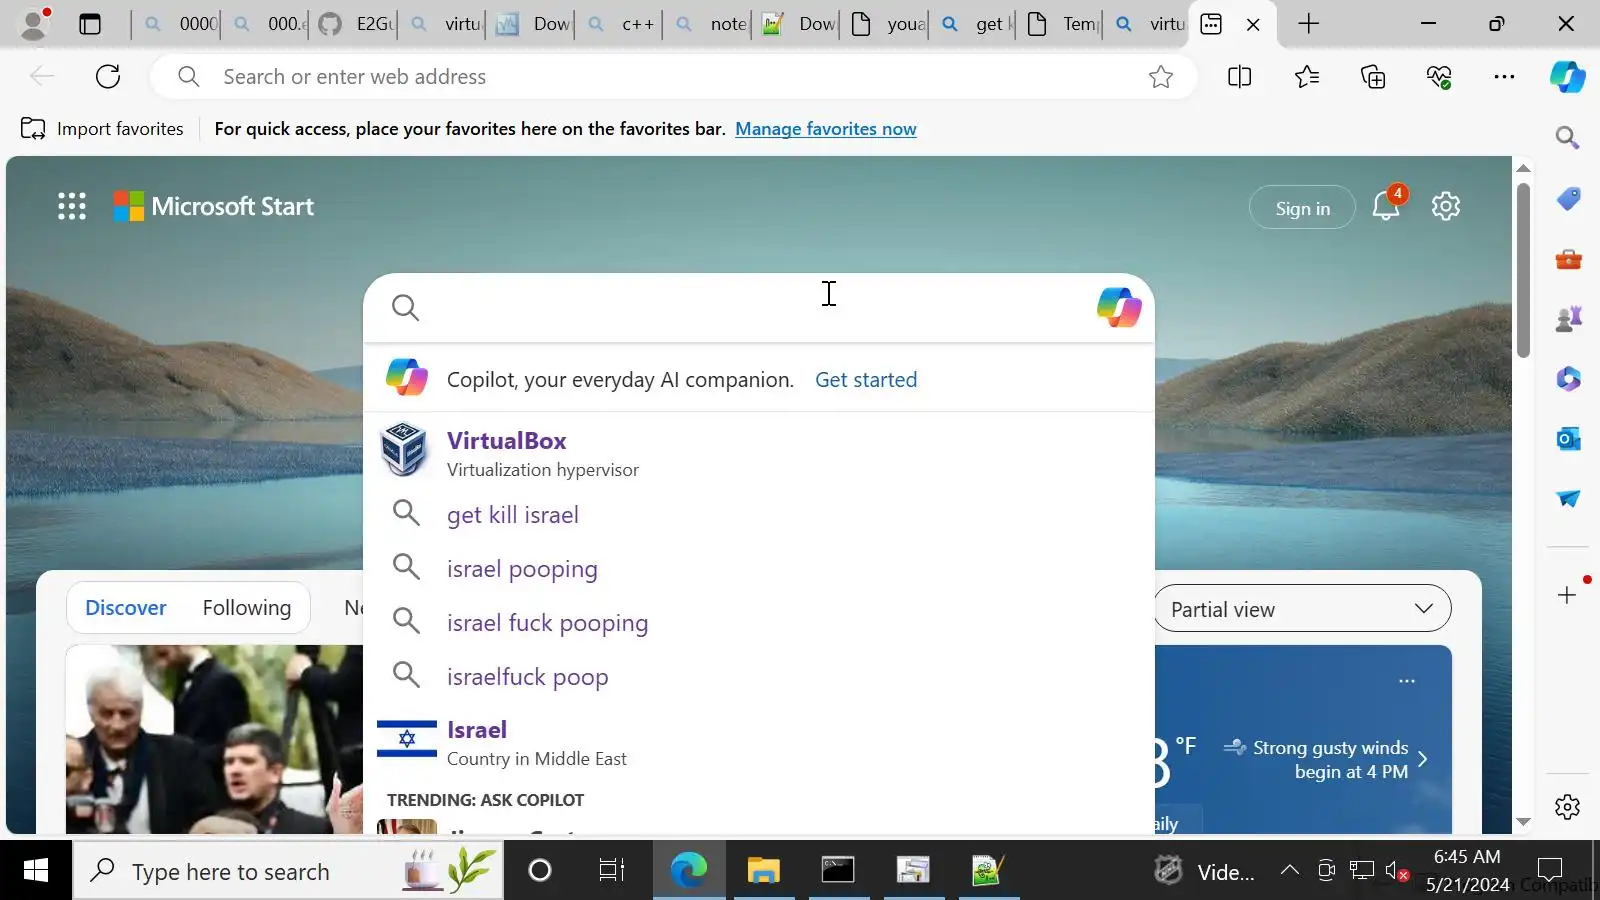The width and height of the screenshot is (1600, 900).
Task: Switch to note search browser tab
Action: (x=710, y=24)
